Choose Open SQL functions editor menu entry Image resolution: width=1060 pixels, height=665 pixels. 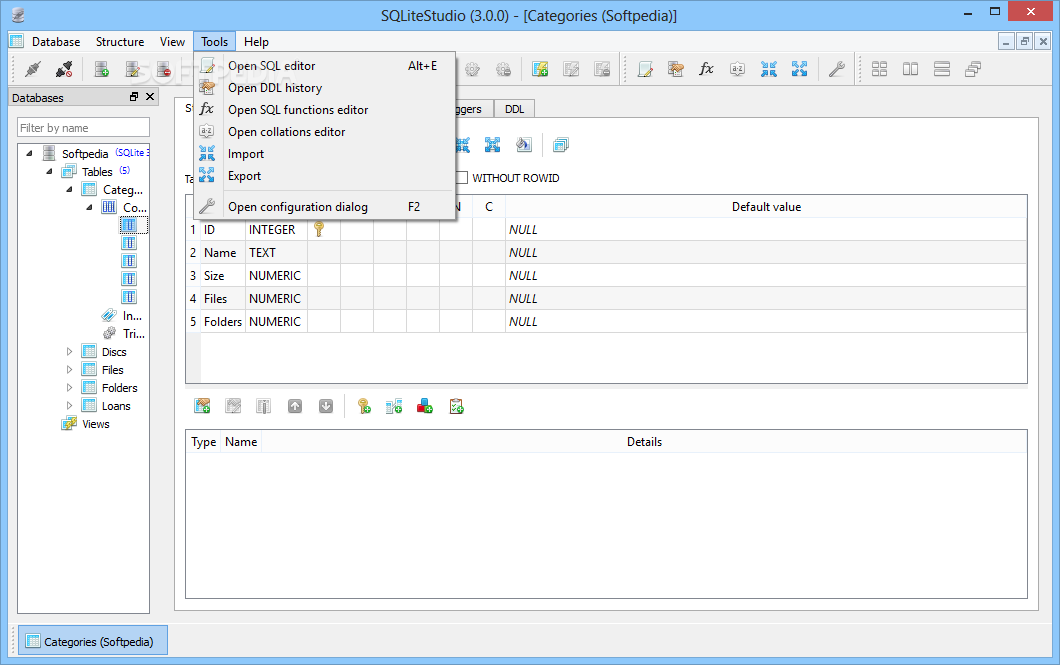coord(324,109)
